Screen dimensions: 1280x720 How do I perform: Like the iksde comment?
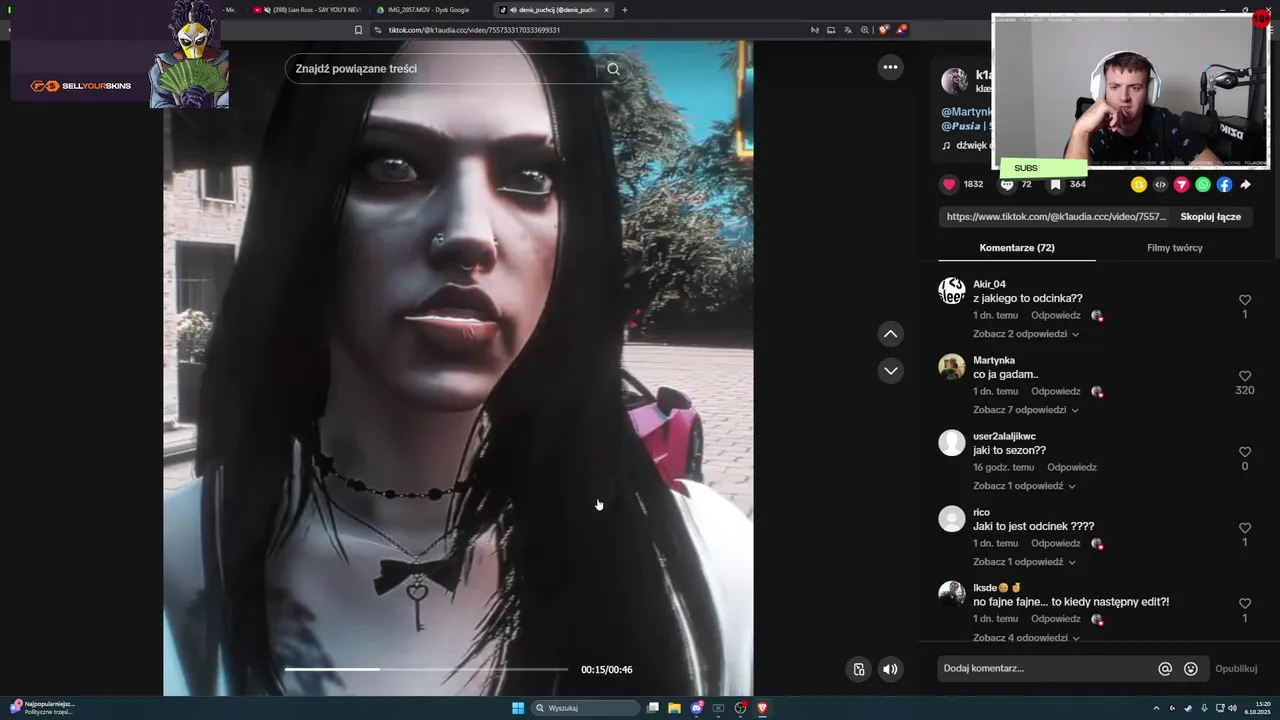1245,604
